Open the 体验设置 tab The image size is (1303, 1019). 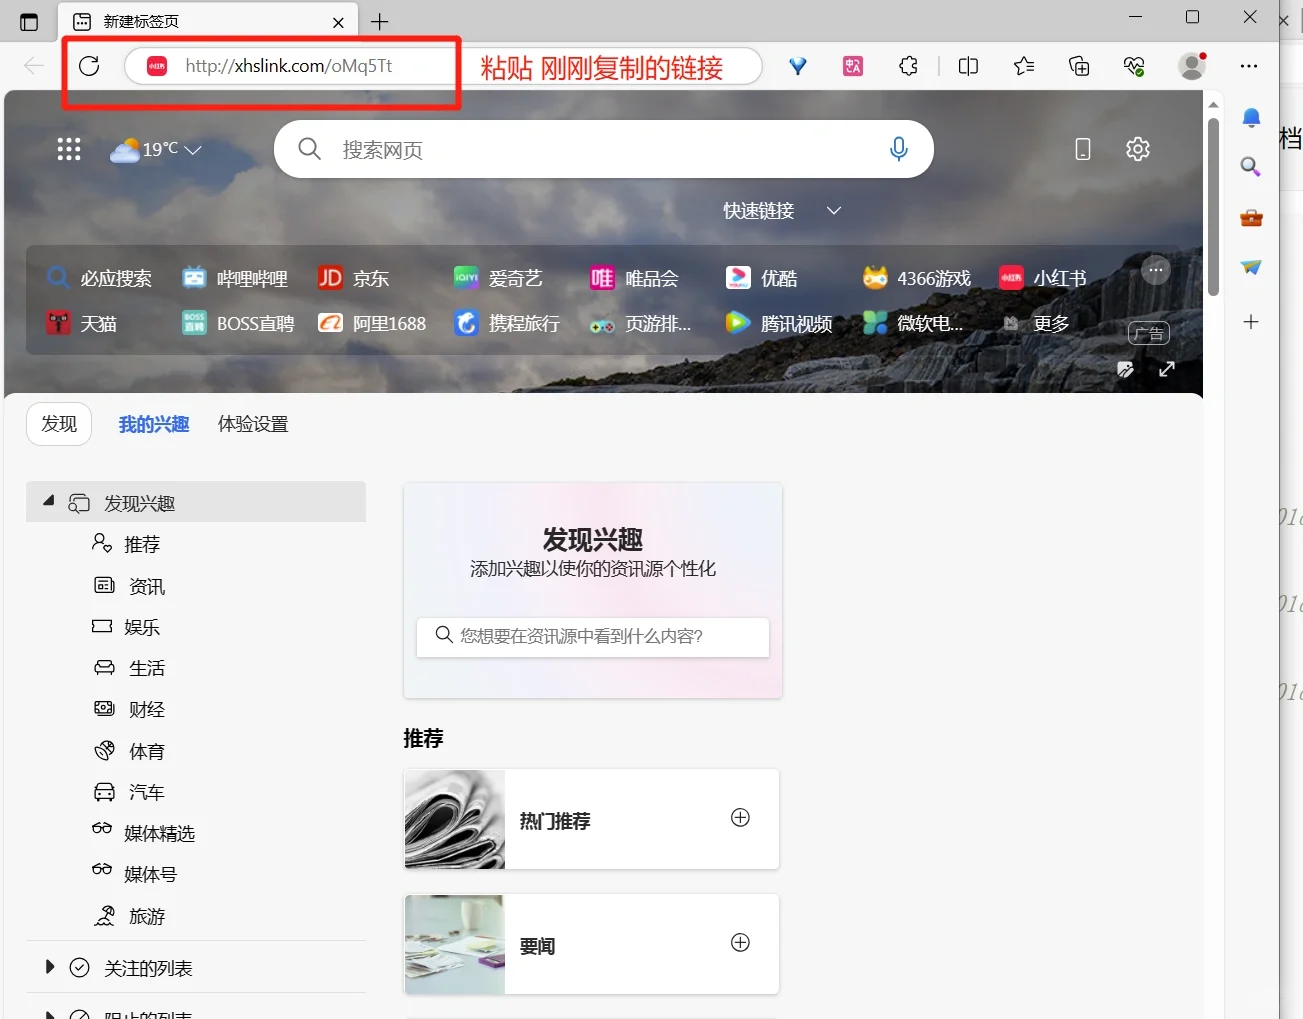[252, 423]
